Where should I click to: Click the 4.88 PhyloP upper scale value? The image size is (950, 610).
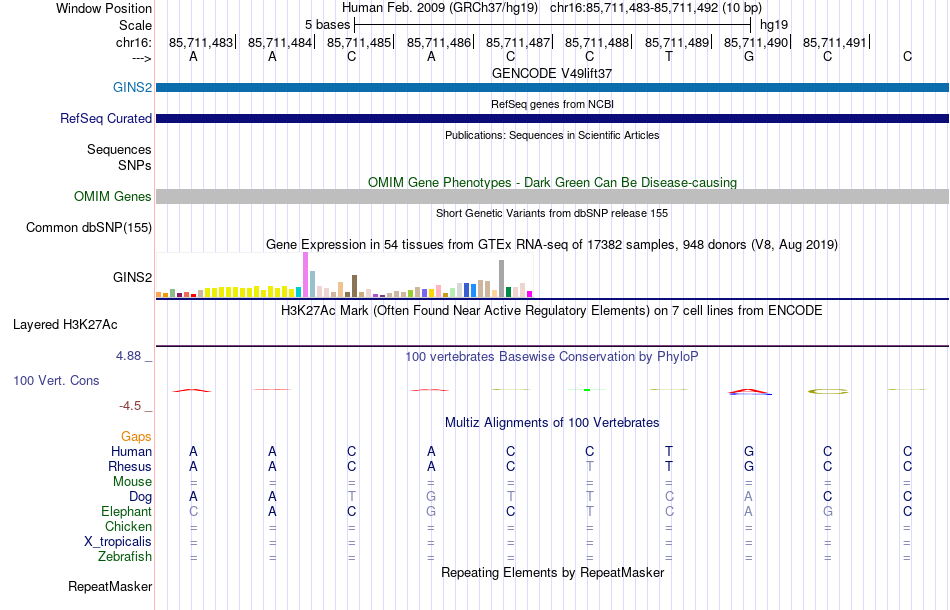[x=128, y=356]
